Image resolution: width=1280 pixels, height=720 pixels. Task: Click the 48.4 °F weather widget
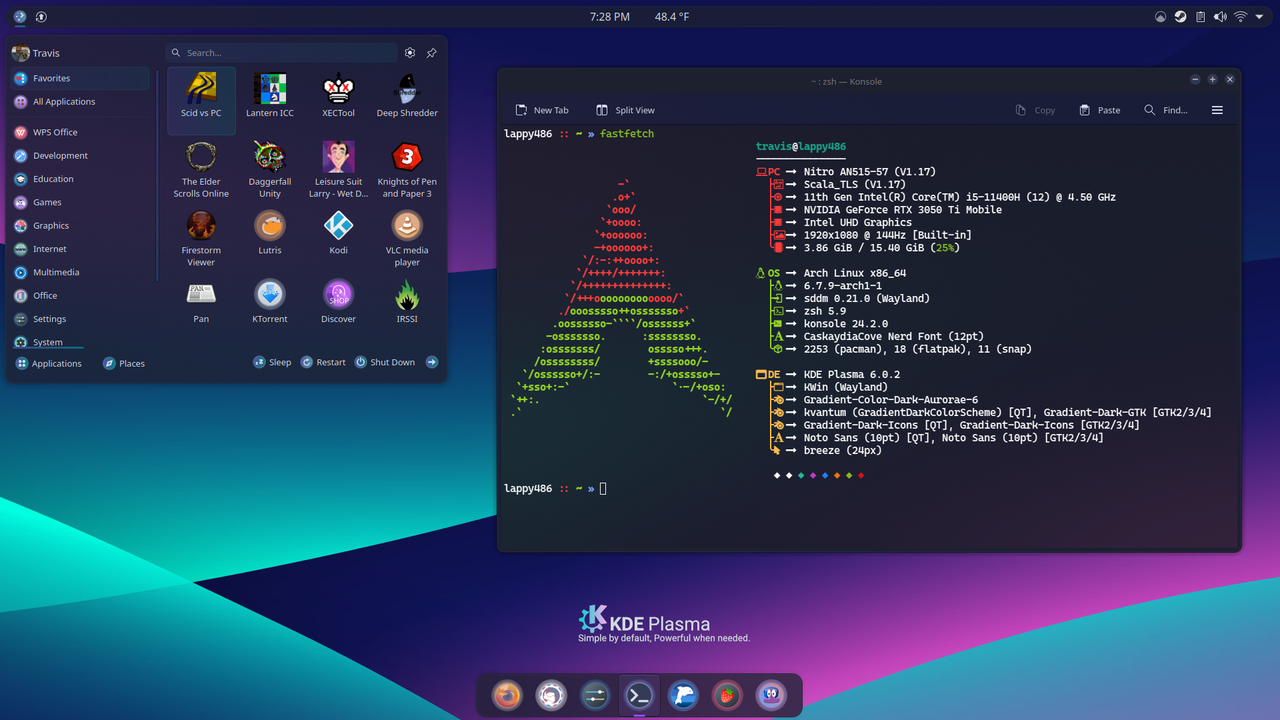pyautogui.click(x=673, y=17)
